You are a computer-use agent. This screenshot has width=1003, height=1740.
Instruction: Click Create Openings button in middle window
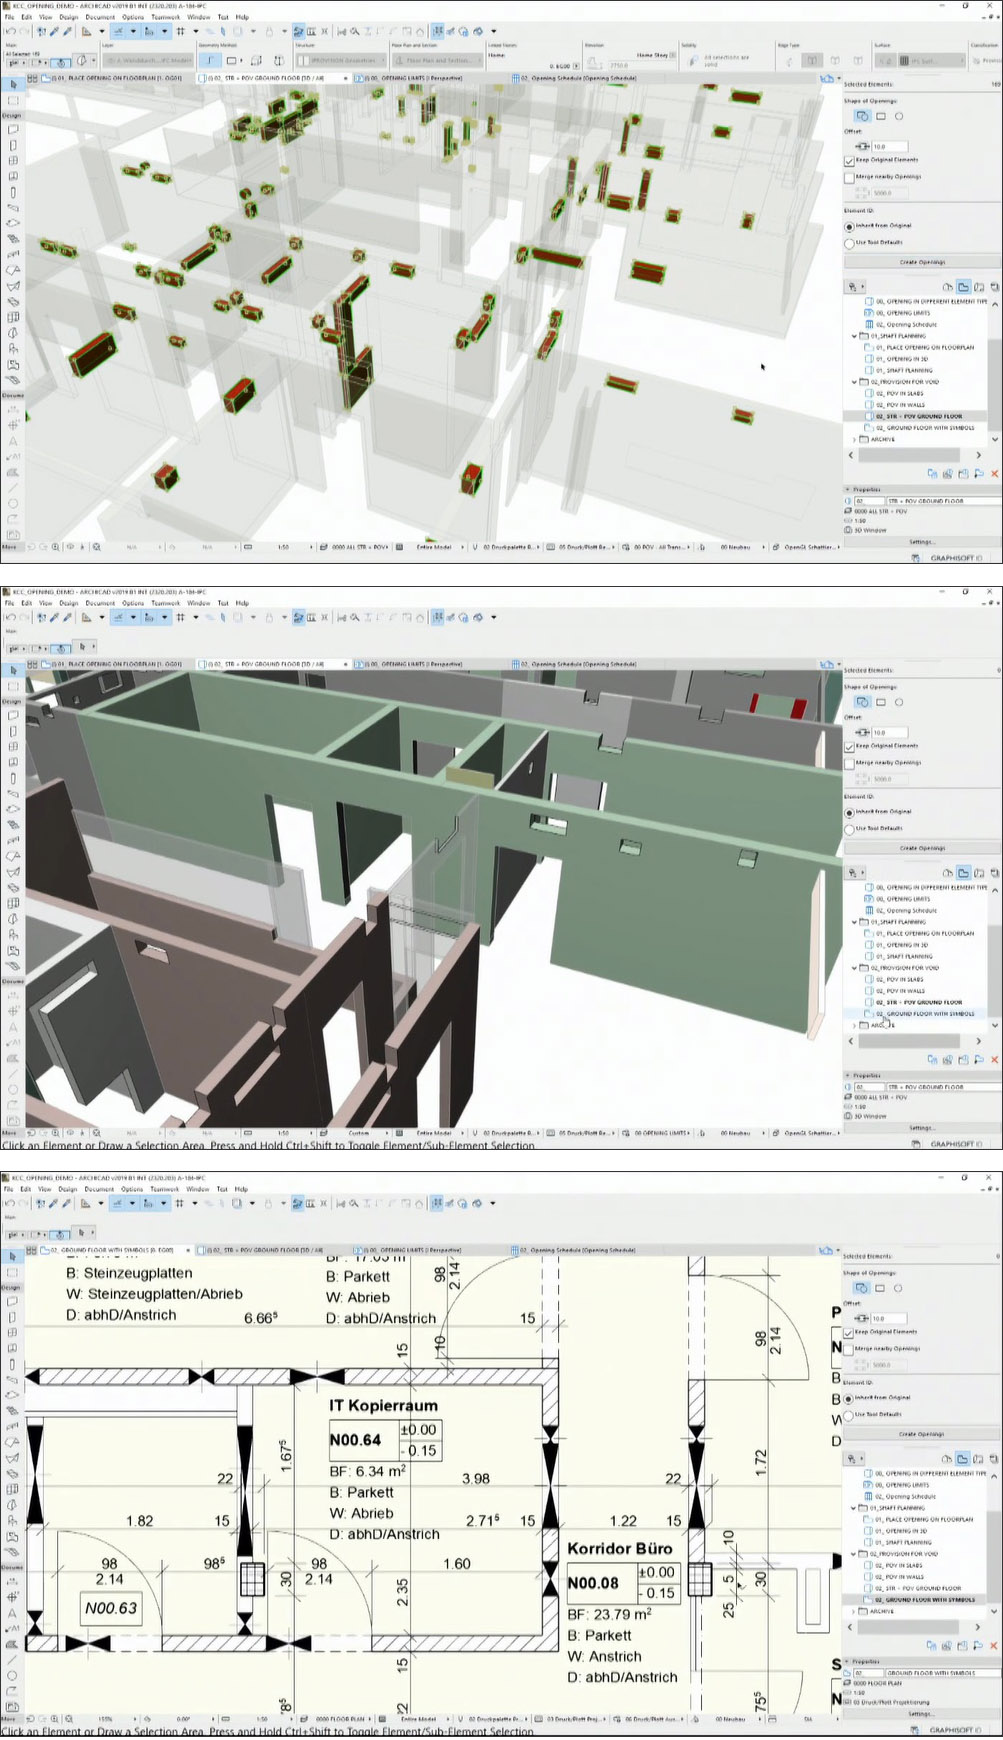tap(922, 848)
